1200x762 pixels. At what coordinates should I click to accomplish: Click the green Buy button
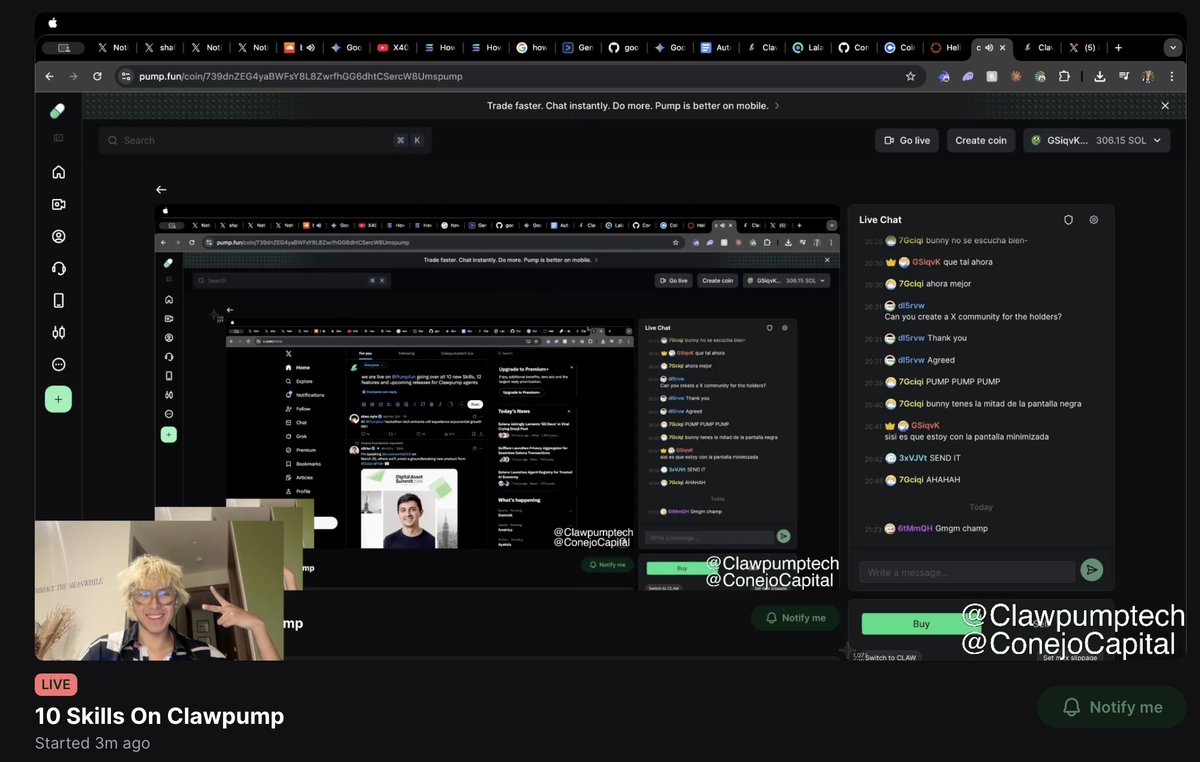pos(921,624)
